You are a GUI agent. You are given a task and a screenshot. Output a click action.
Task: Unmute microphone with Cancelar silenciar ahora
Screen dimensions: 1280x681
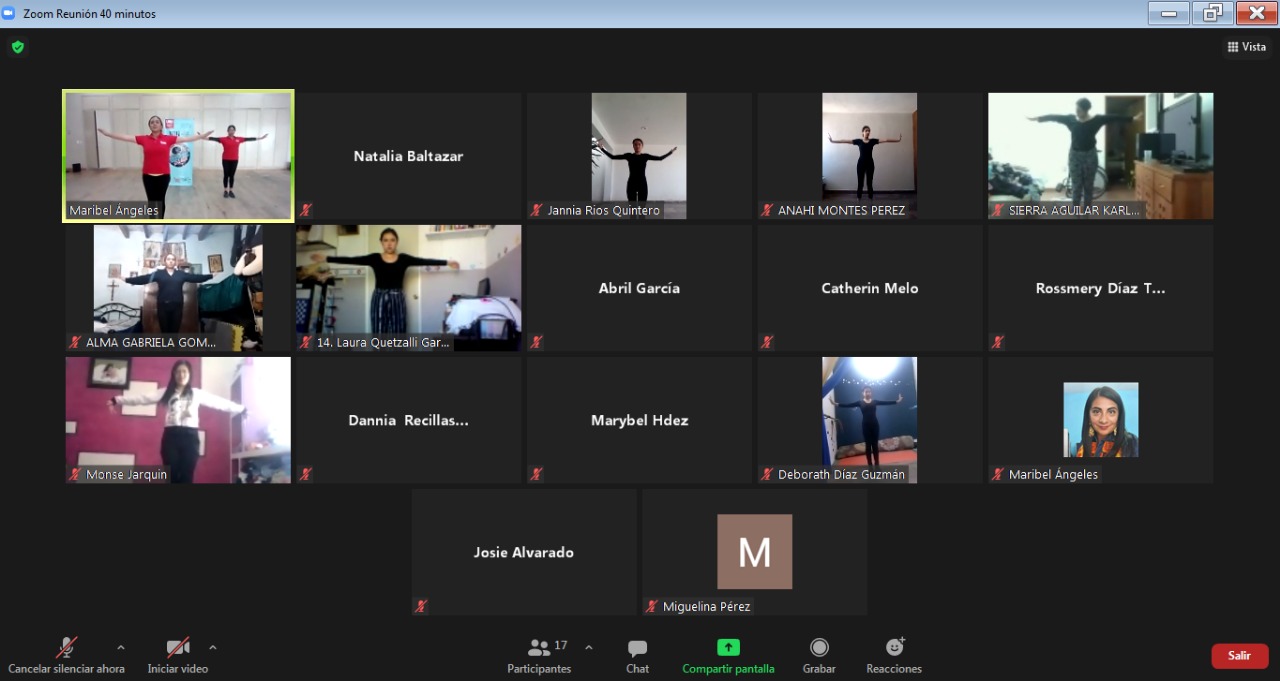pos(66,648)
